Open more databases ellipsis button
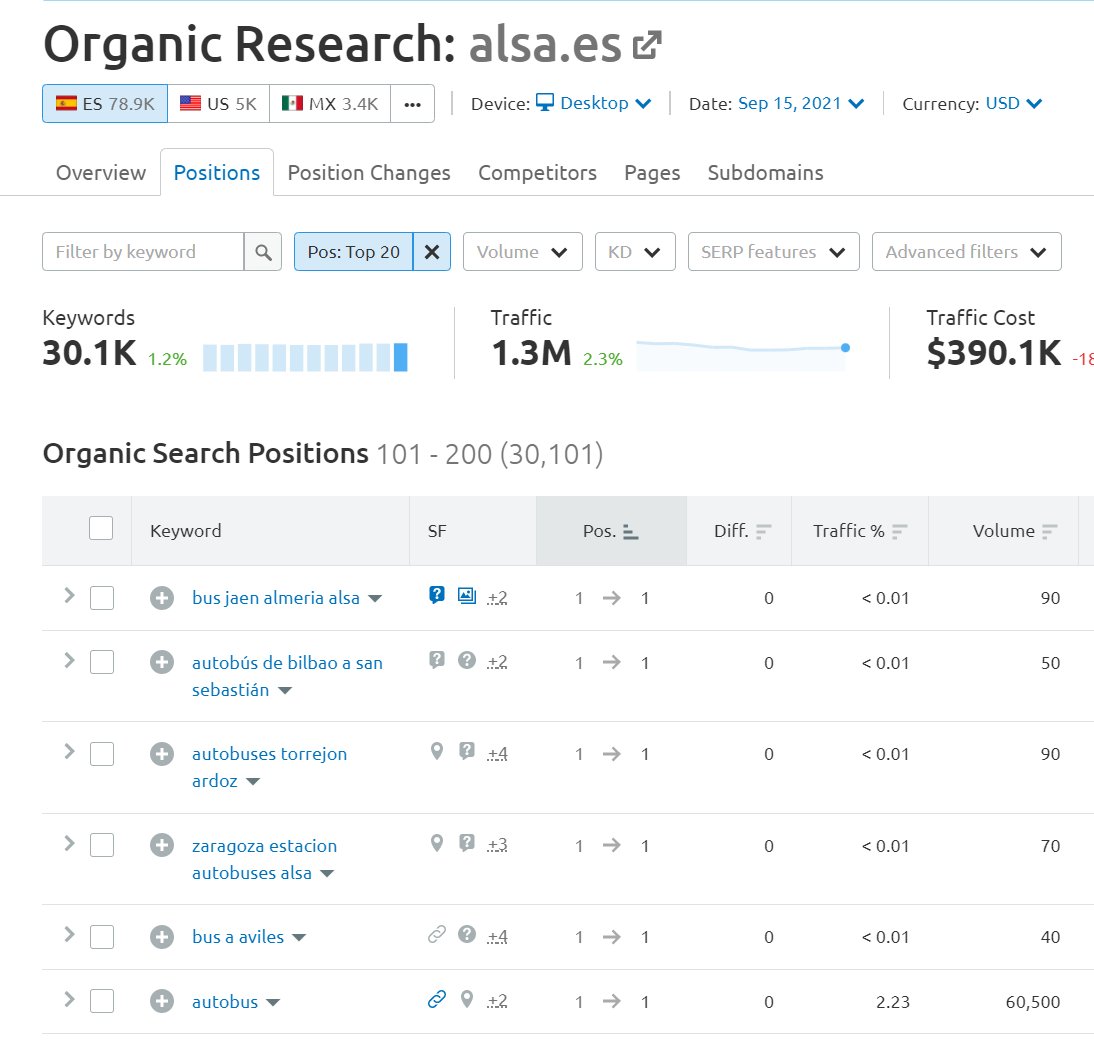 pyautogui.click(x=412, y=104)
